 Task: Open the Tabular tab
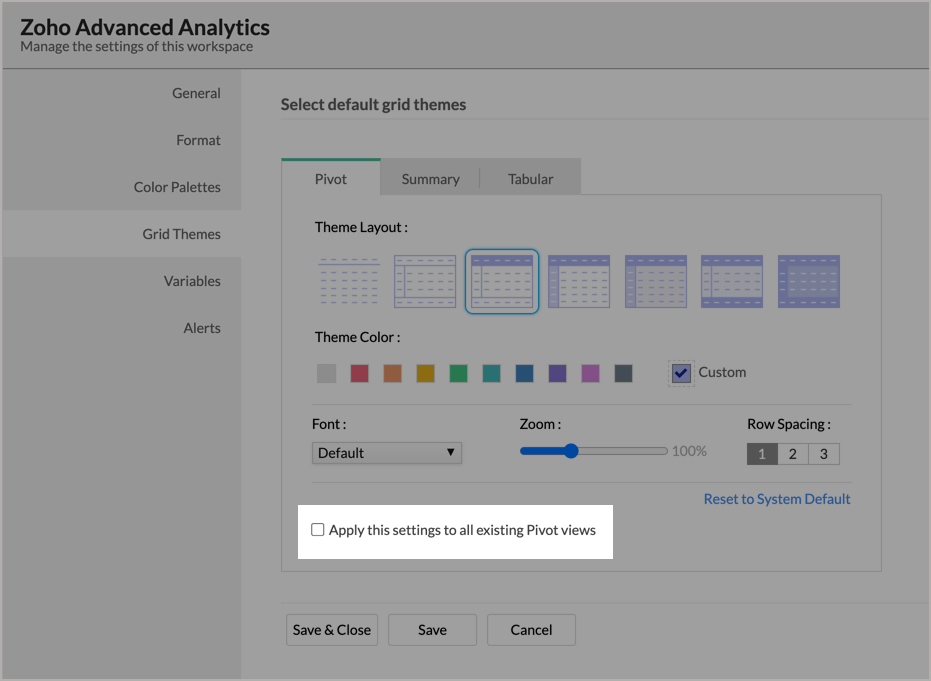(530, 179)
